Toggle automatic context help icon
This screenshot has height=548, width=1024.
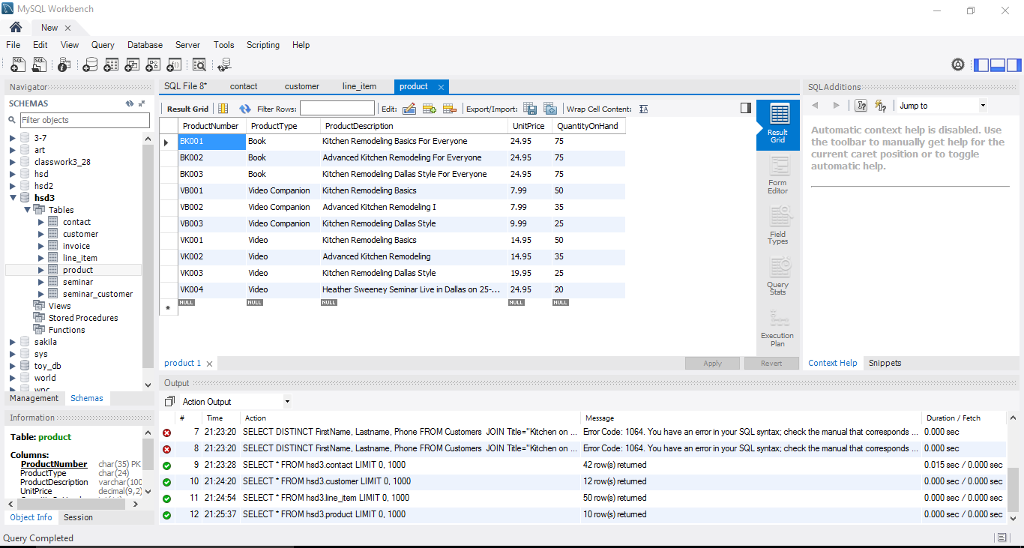[x=880, y=106]
